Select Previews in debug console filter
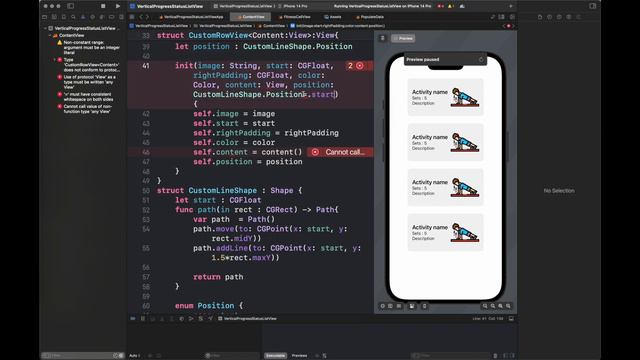Screen dimensions: 640x360 (x=300, y=356)
